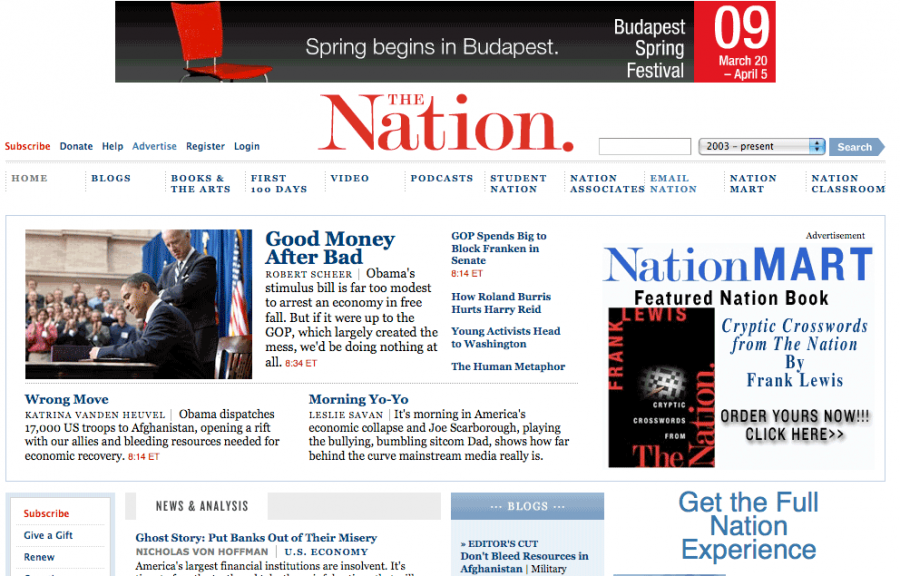Click ORDER YOURS NOW!!! CLICK HERE>> in ad
900x576 pixels.
tap(795, 425)
